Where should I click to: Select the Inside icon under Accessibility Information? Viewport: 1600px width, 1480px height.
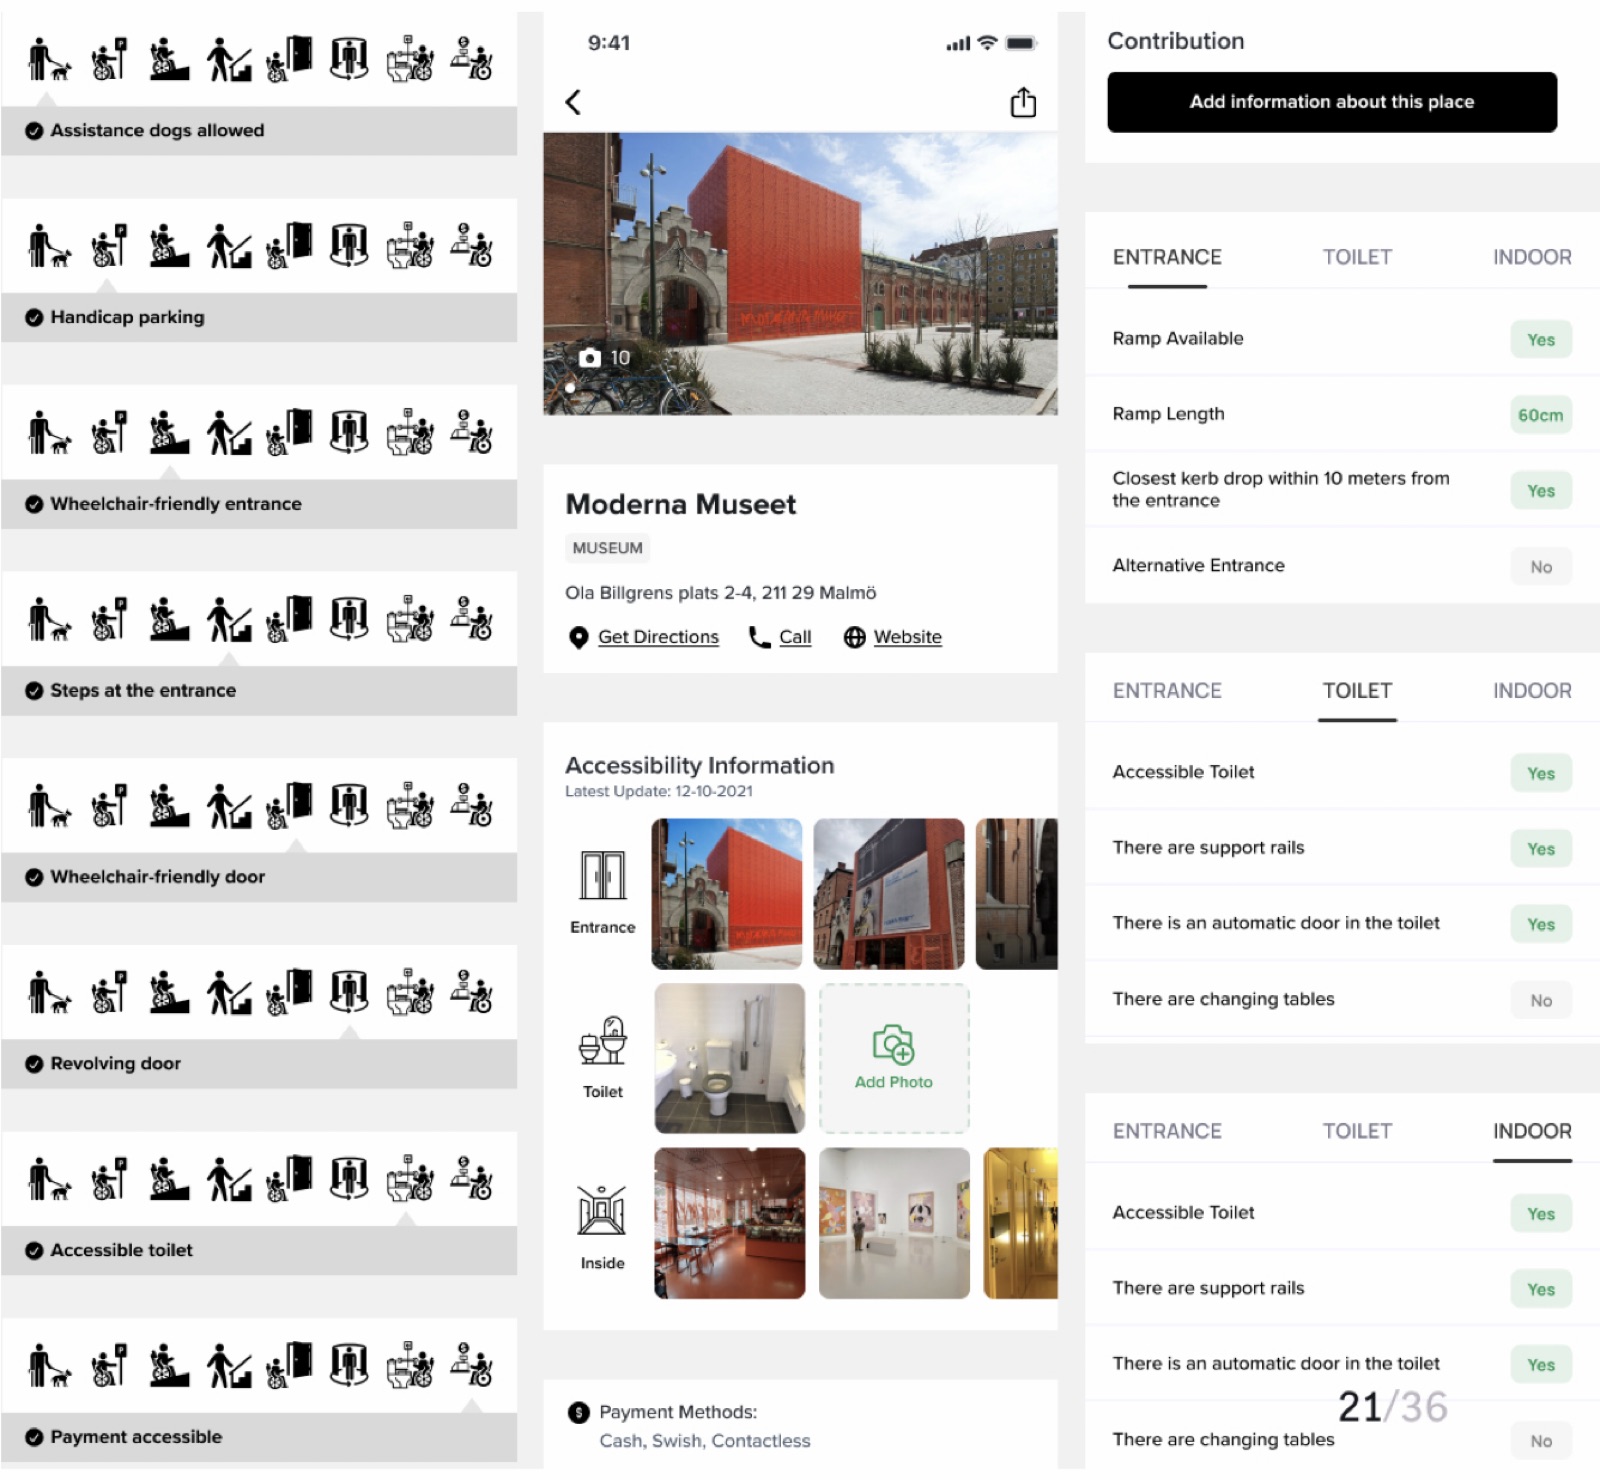[602, 1210]
